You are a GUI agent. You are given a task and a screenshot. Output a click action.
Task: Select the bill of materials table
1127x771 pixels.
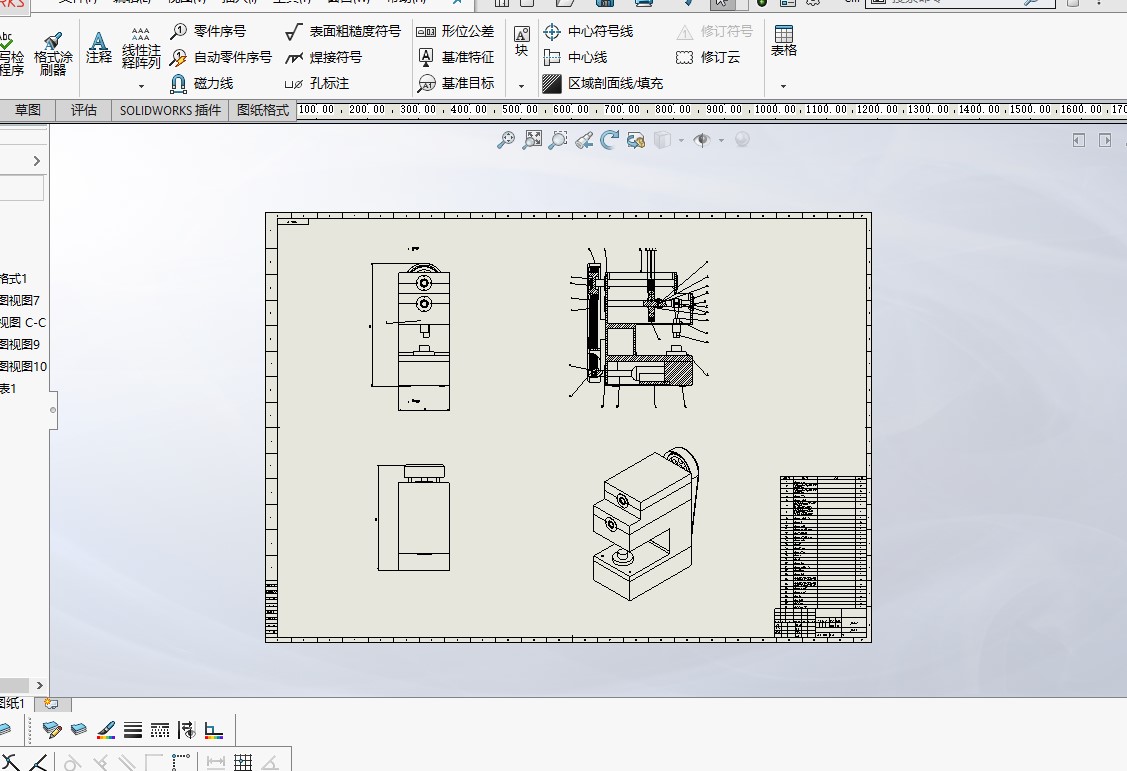[x=823, y=543]
